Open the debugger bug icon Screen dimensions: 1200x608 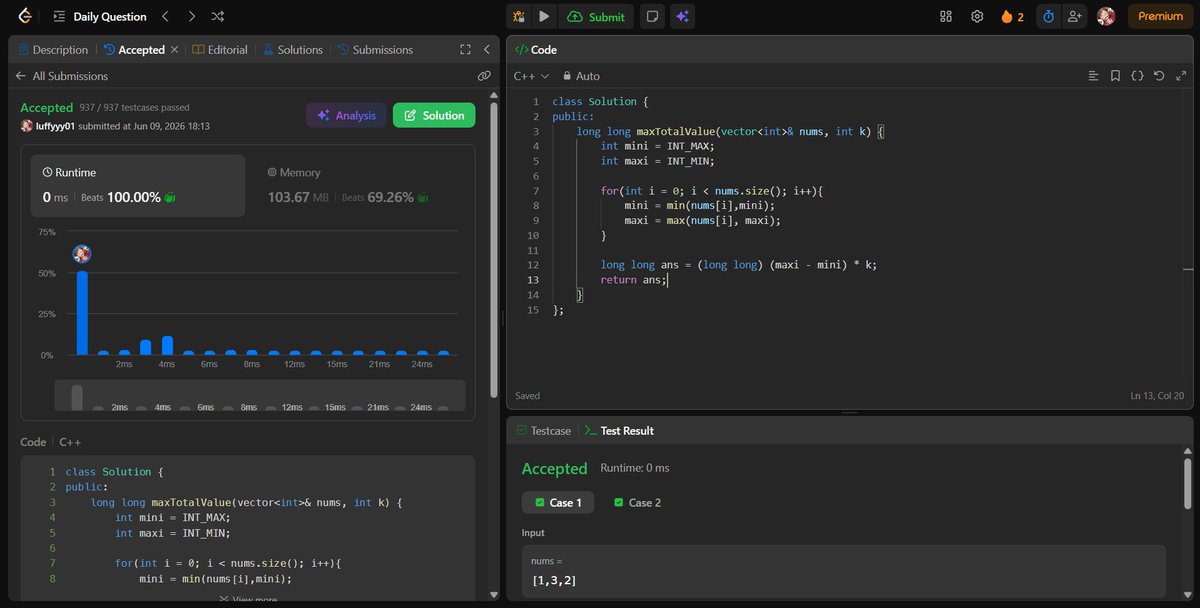tap(519, 16)
